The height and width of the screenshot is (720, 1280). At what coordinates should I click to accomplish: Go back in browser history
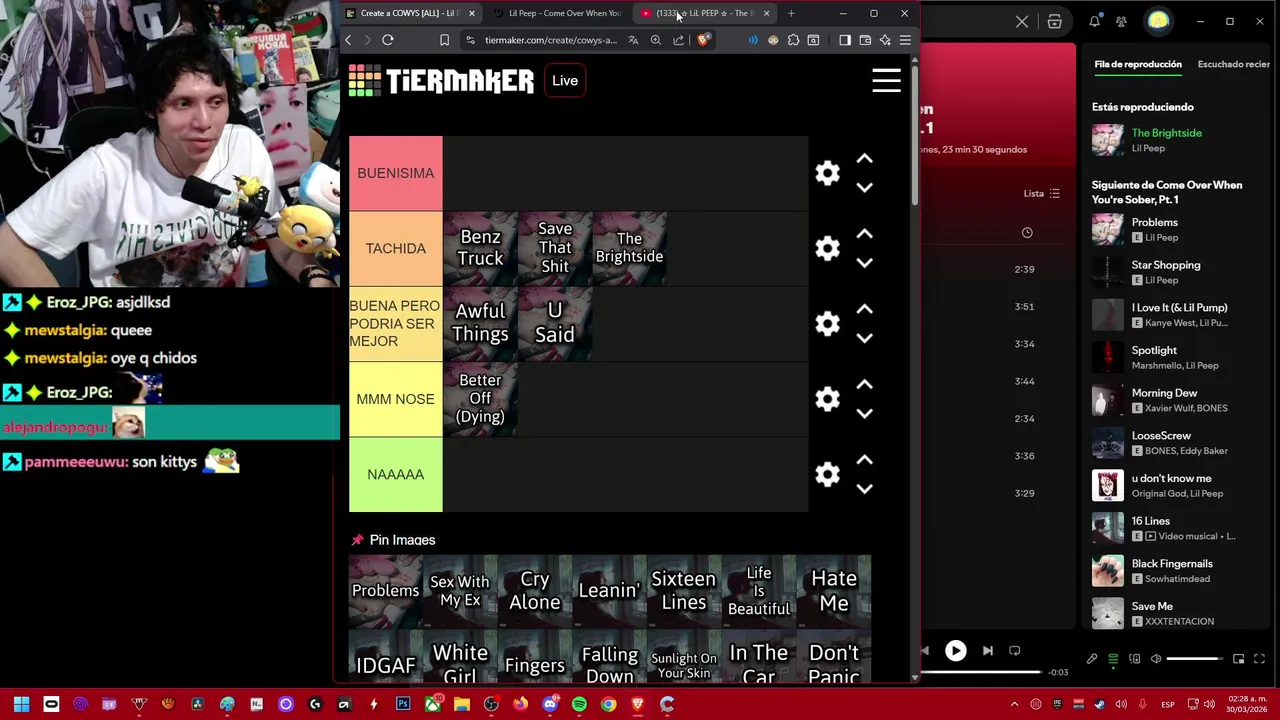[x=348, y=40]
